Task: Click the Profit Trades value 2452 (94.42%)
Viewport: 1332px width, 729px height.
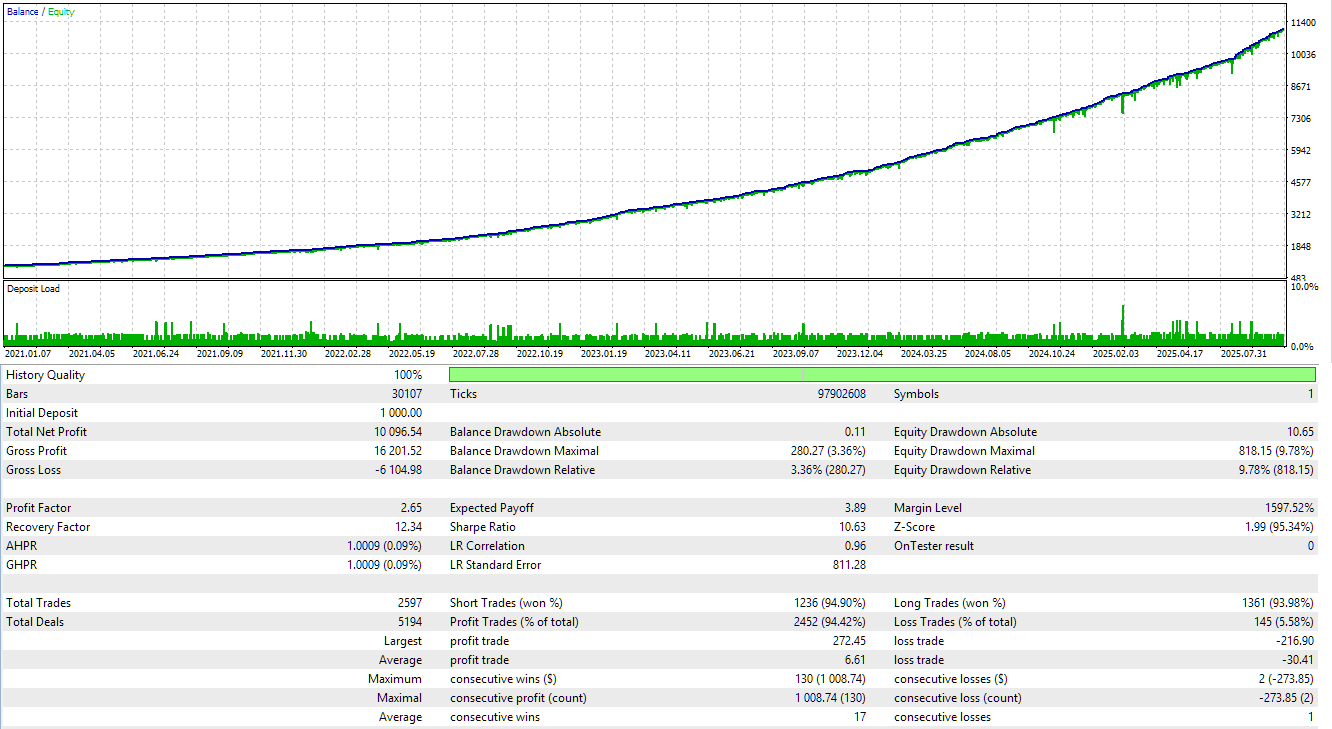Action: pyautogui.click(x=830, y=622)
